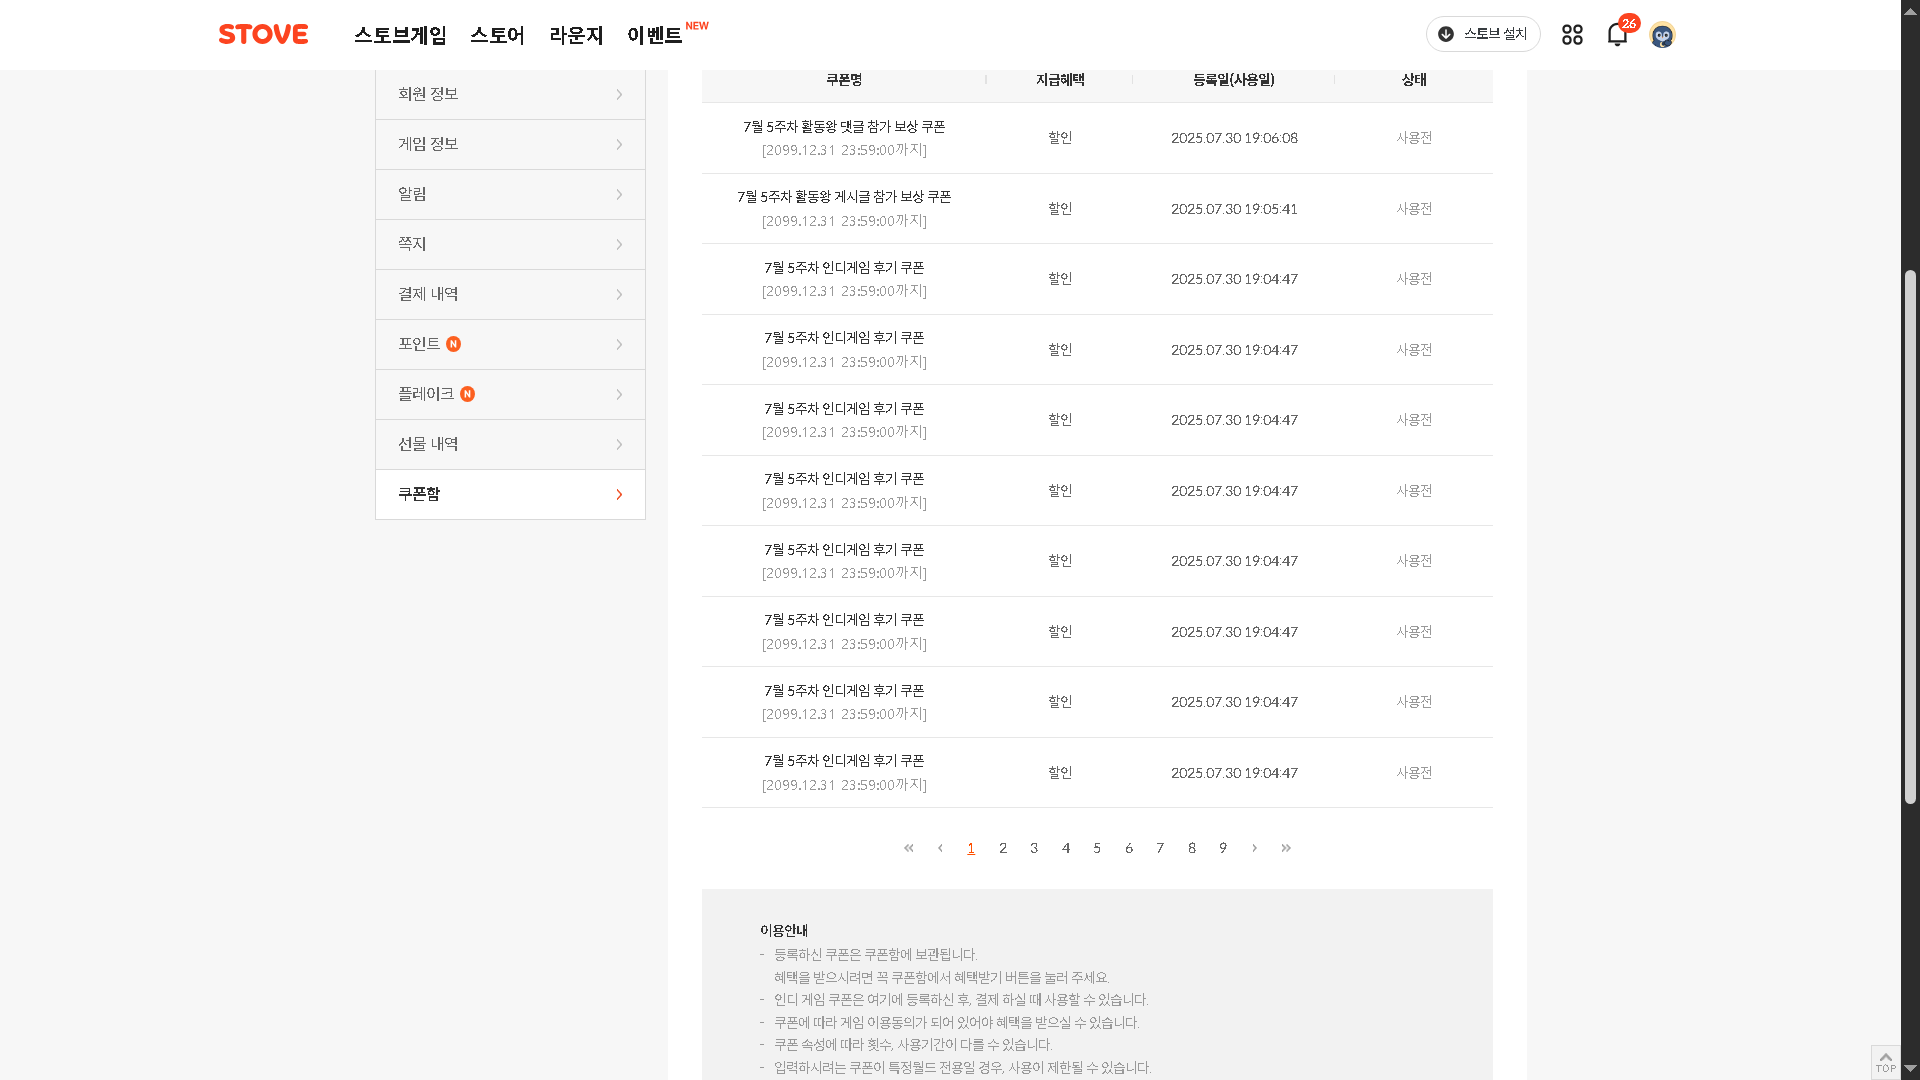
Task: Click coupon 7월 5주차 활동왕 게시글 참가 보상 쿠폰
Action: (844, 197)
